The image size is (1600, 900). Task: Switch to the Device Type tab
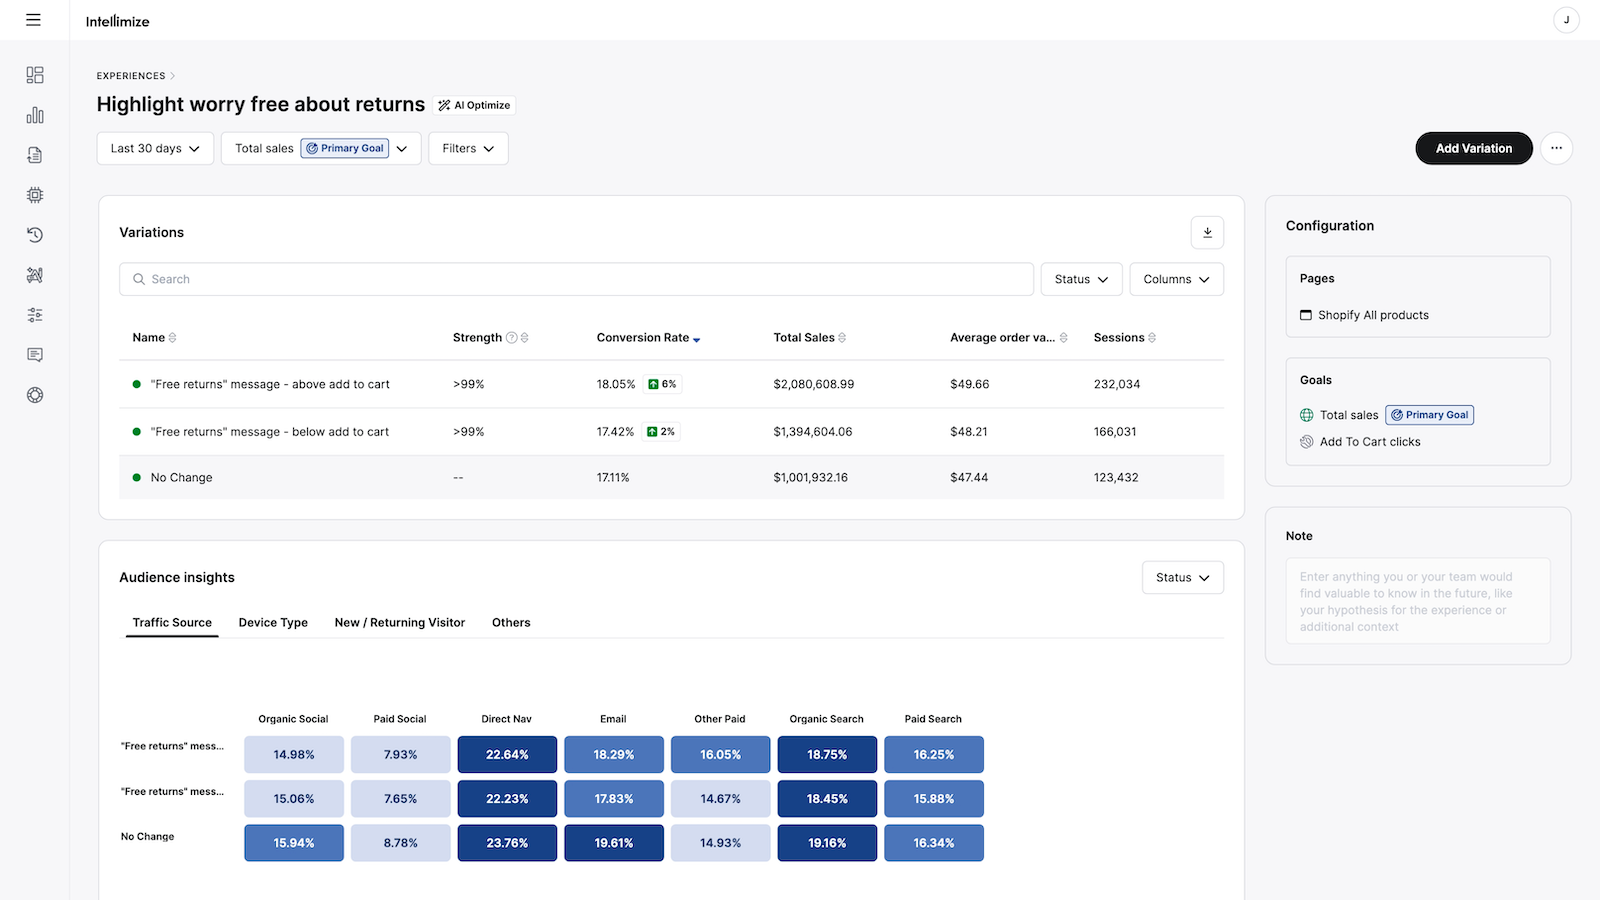[272, 622]
